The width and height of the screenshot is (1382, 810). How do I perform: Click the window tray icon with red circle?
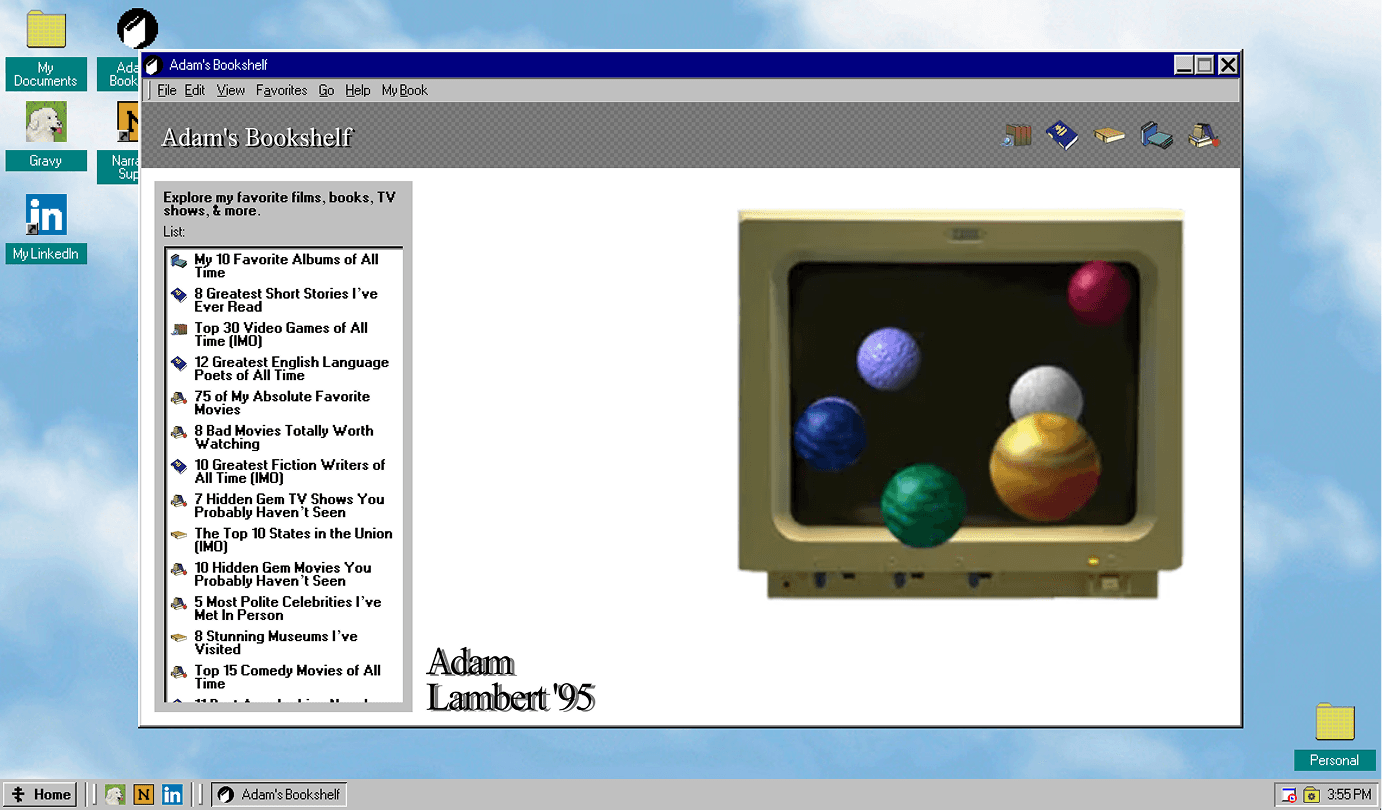1289,795
